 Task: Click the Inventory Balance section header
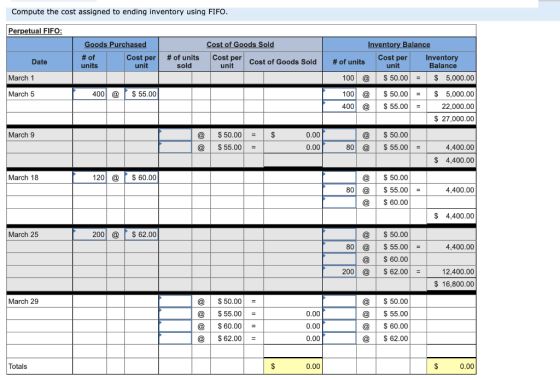pos(399,44)
